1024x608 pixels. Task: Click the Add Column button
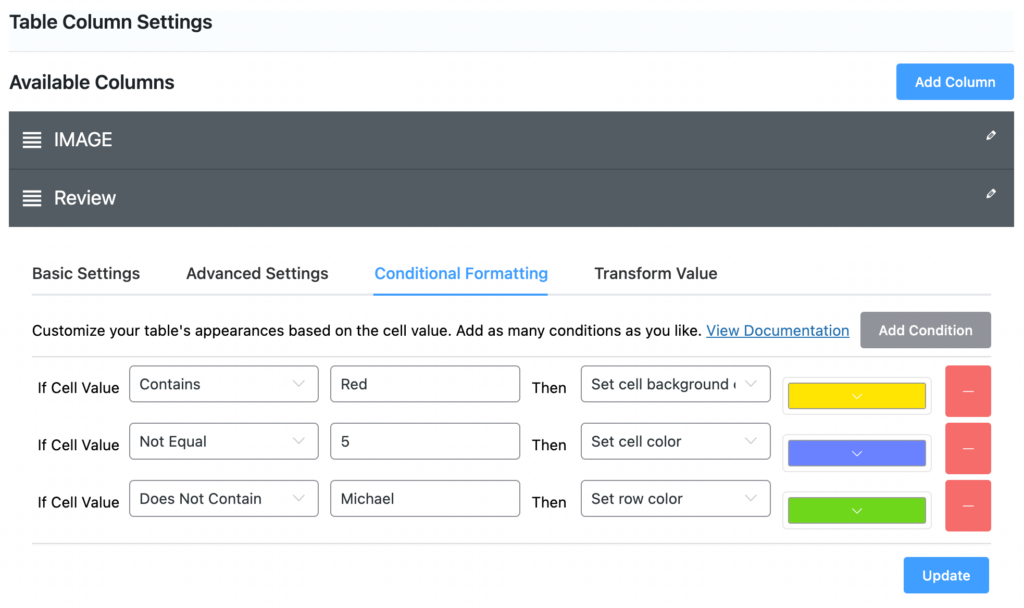955,82
